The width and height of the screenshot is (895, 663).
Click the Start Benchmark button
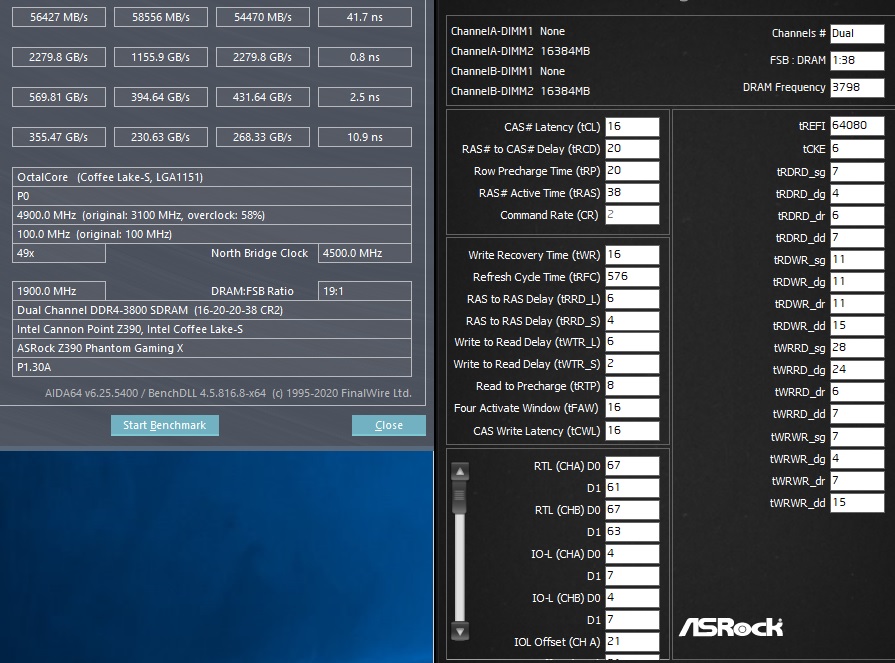[164, 425]
